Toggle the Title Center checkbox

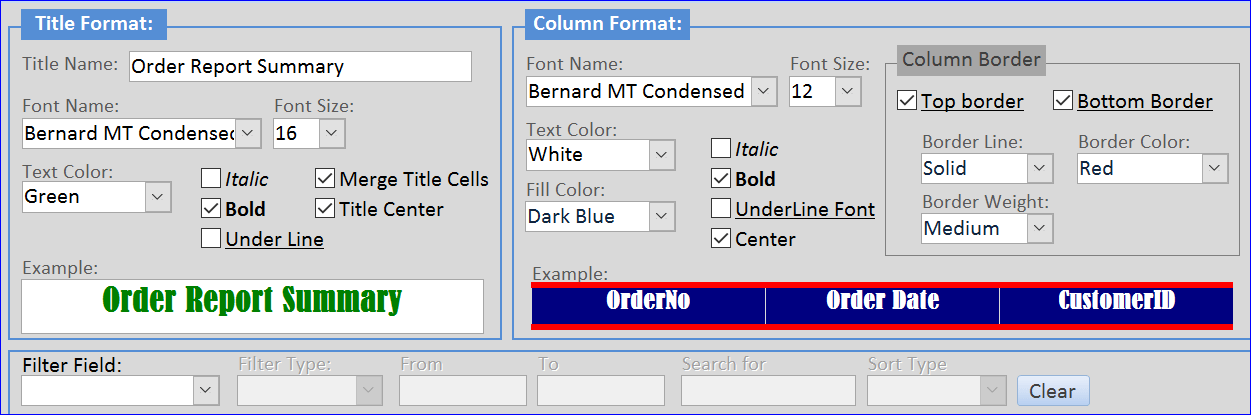click(325, 209)
